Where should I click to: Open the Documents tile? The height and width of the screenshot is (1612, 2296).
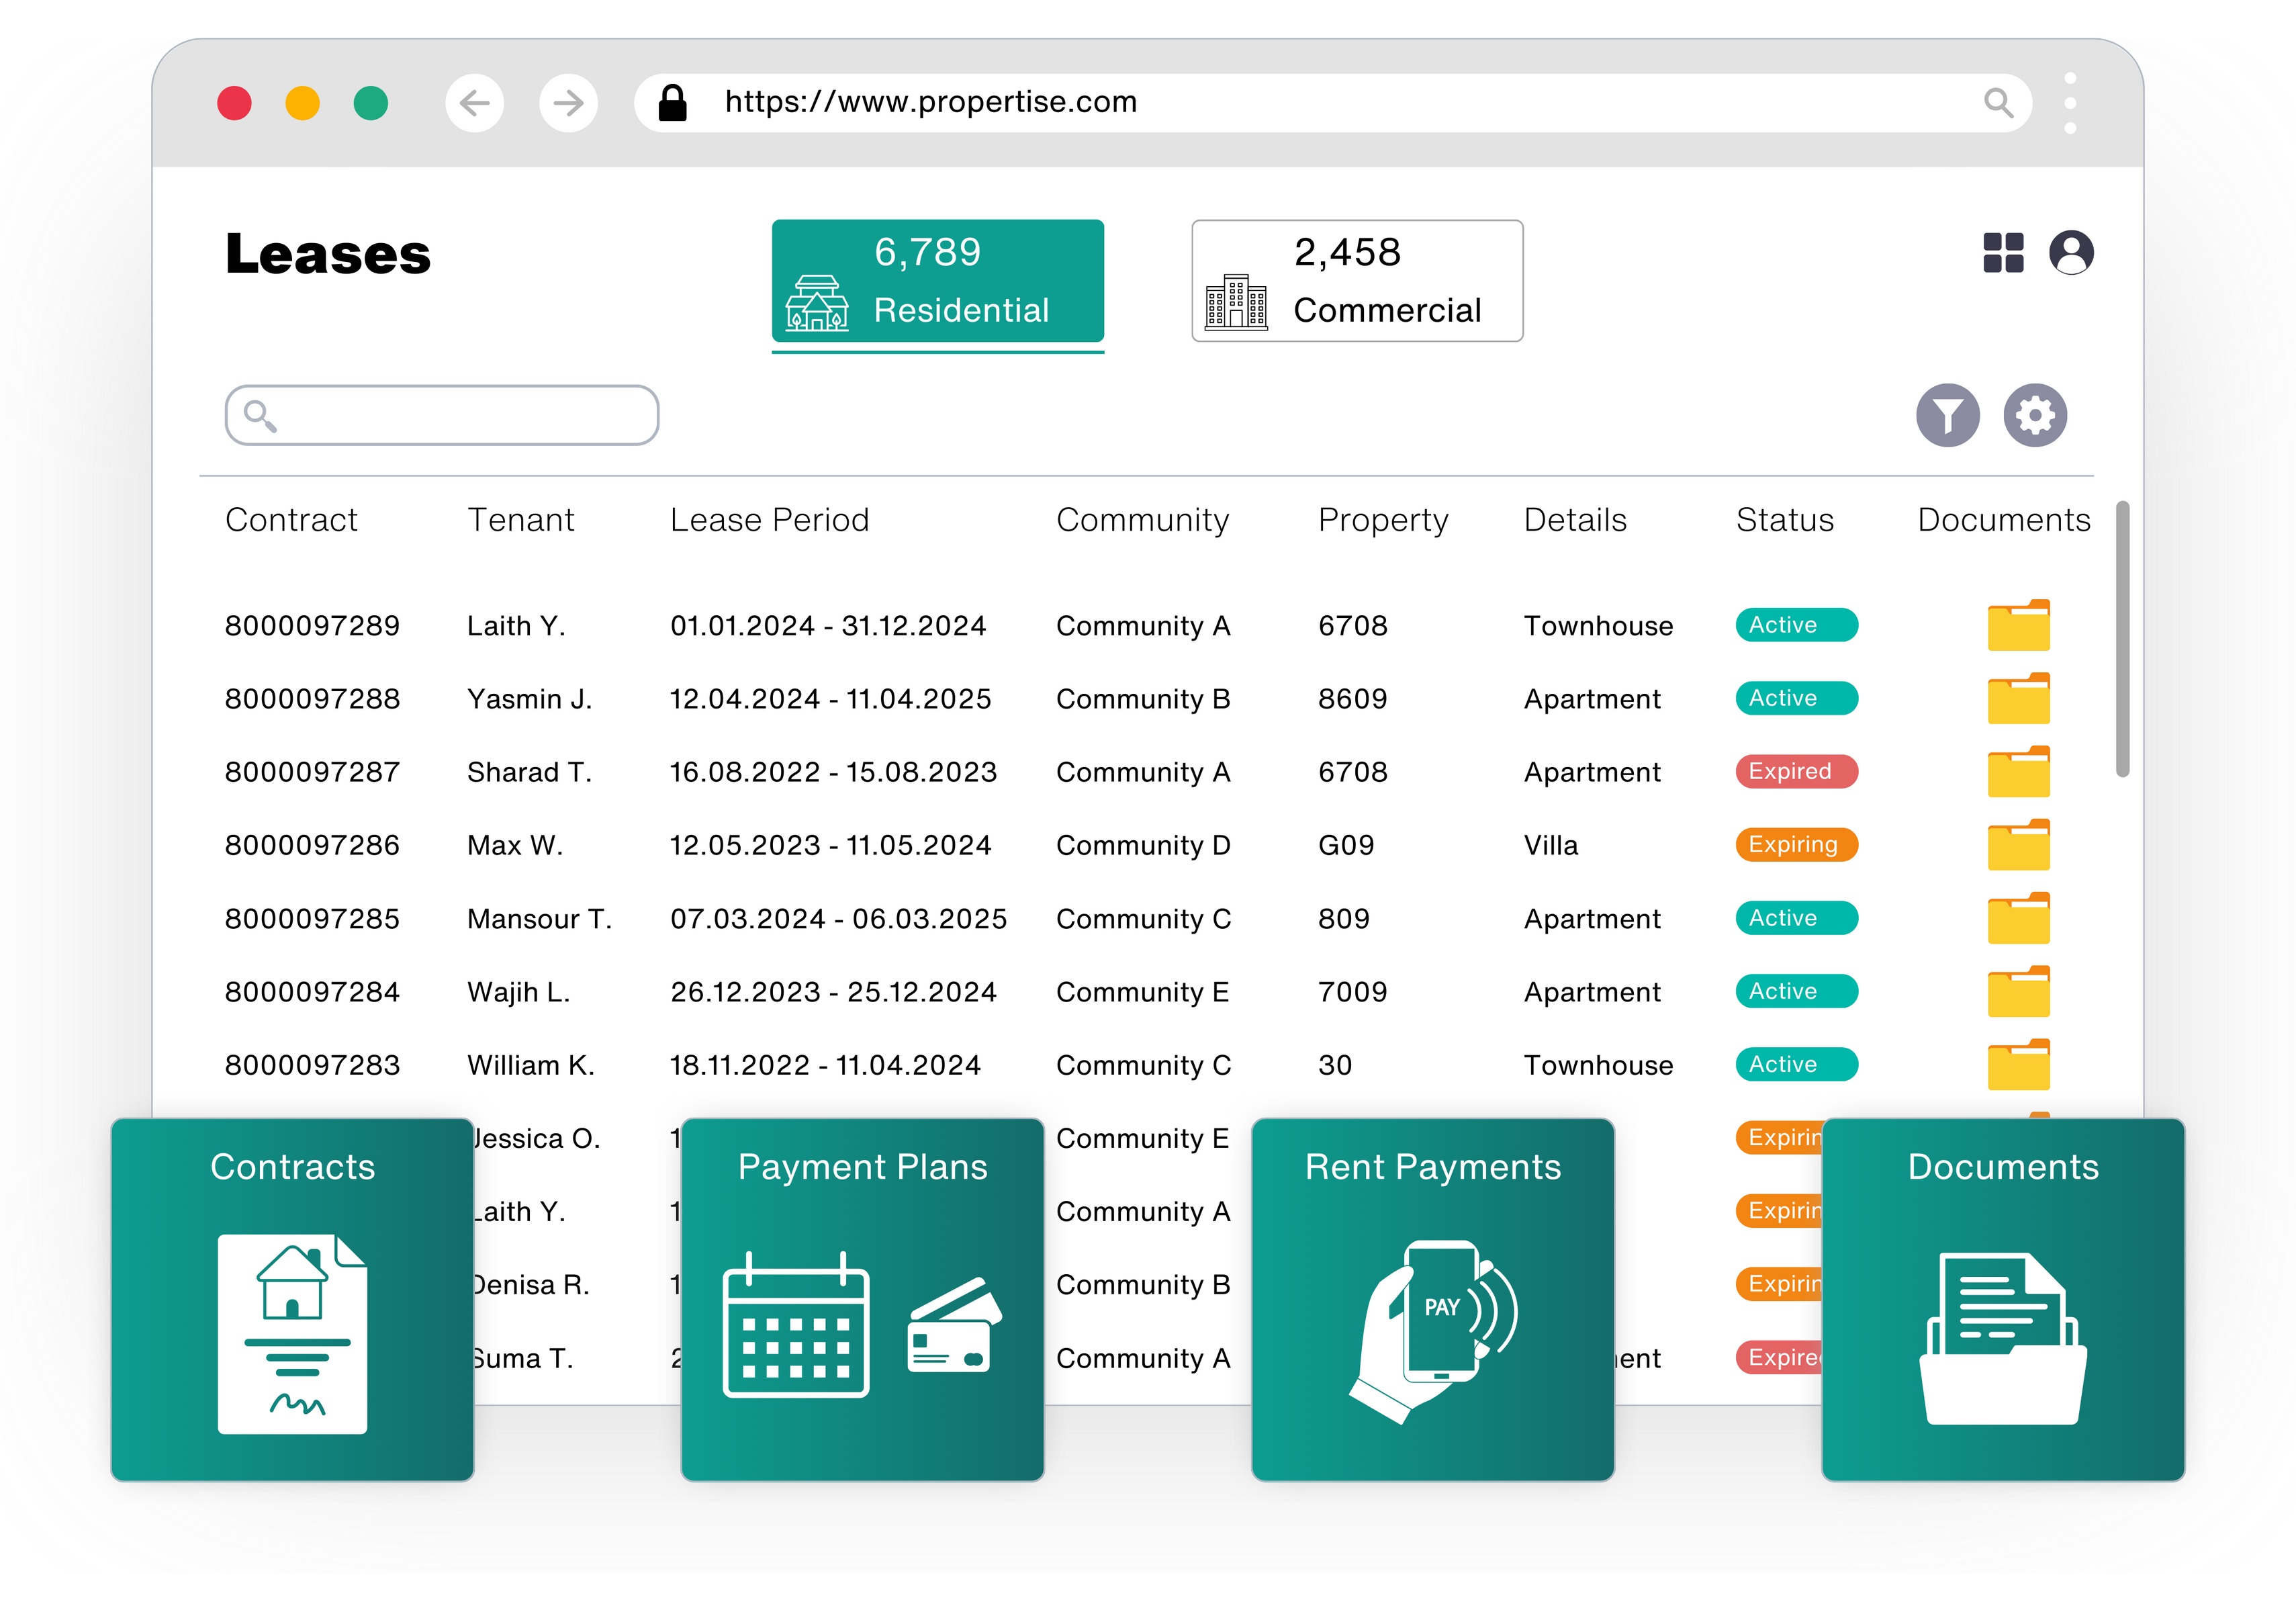(2002, 1299)
